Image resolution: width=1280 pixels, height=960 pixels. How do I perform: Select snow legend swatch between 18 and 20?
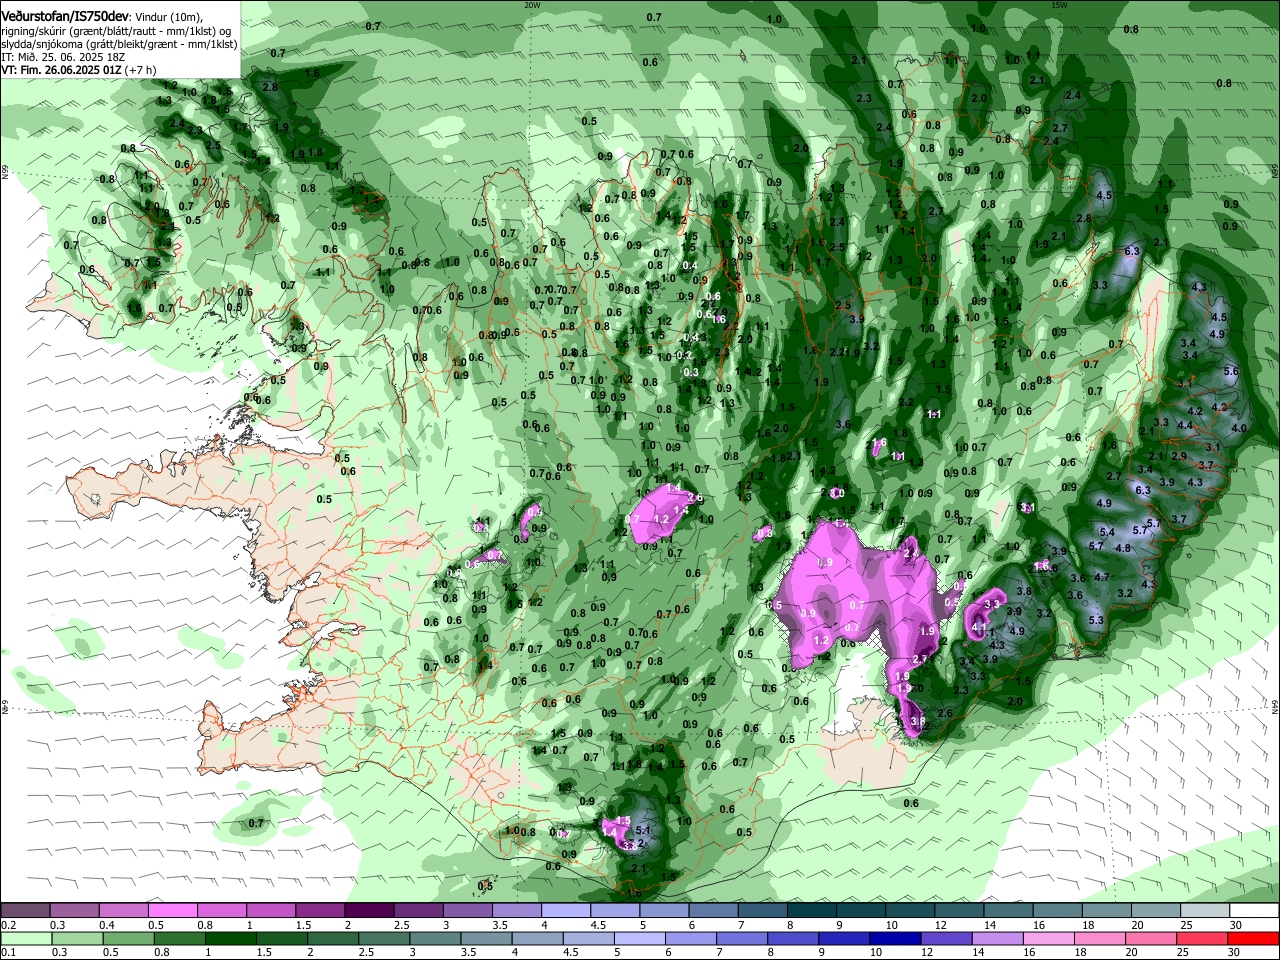[x=1106, y=911]
